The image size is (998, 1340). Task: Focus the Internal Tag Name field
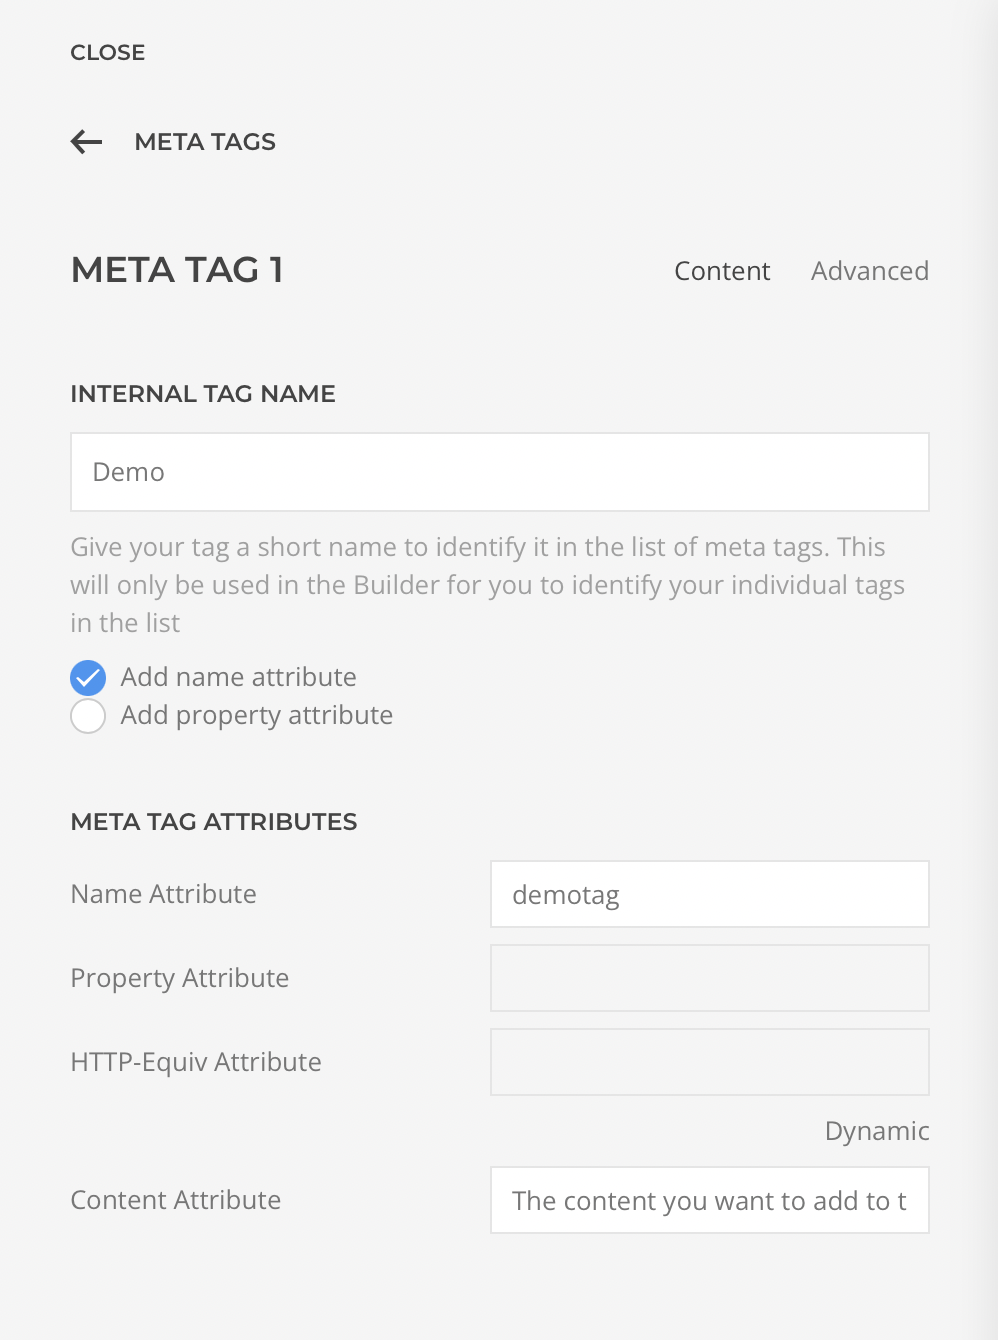499,472
